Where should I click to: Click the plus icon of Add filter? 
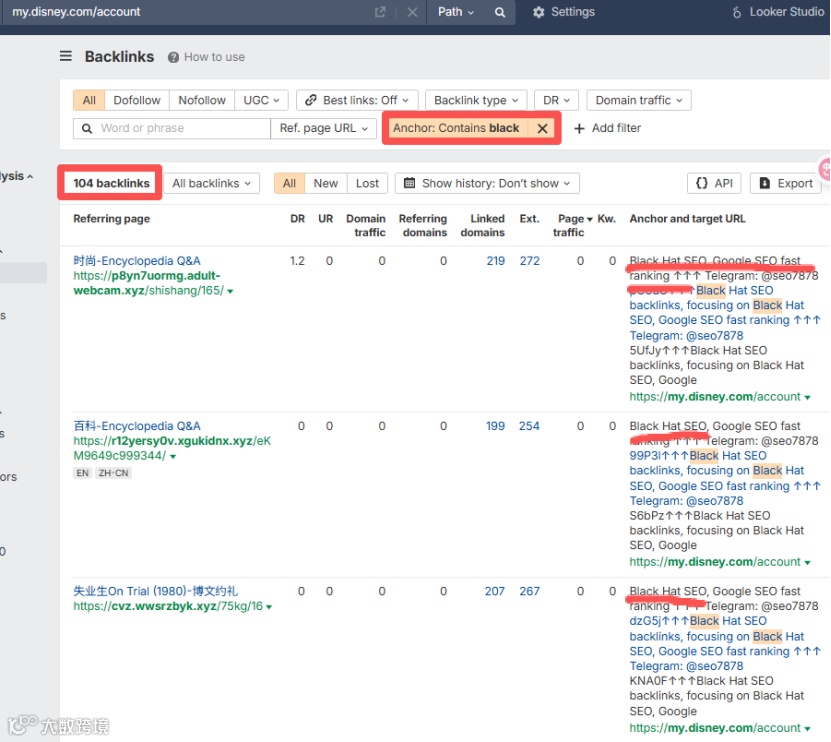click(579, 128)
